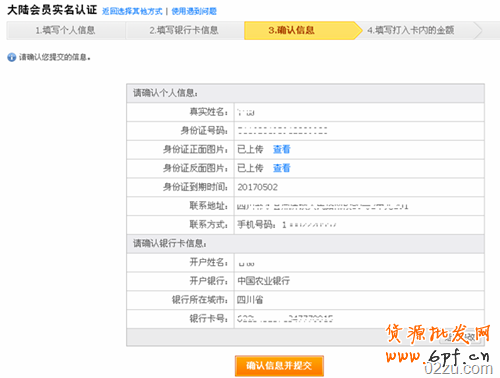
Task: Click the 开户银行 label
Action: coord(209,281)
